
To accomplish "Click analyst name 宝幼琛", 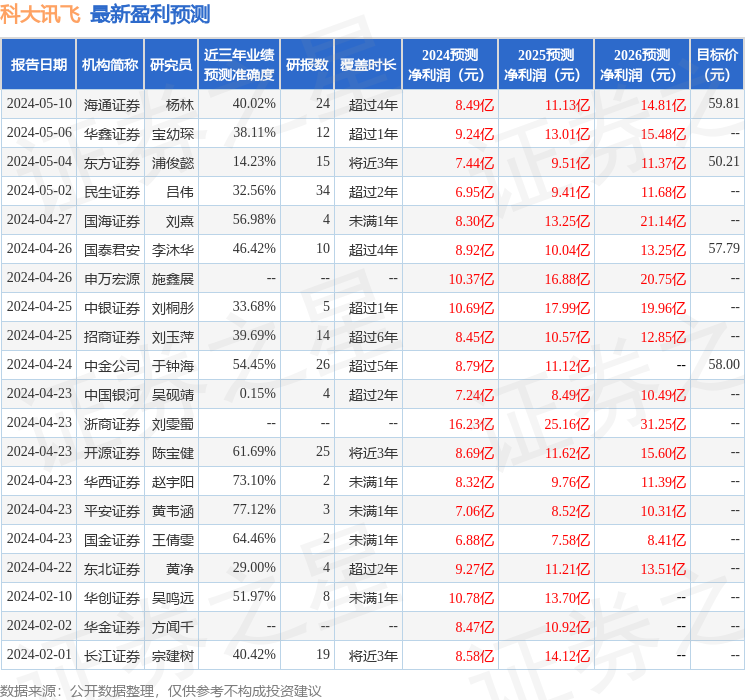I will (173, 134).
